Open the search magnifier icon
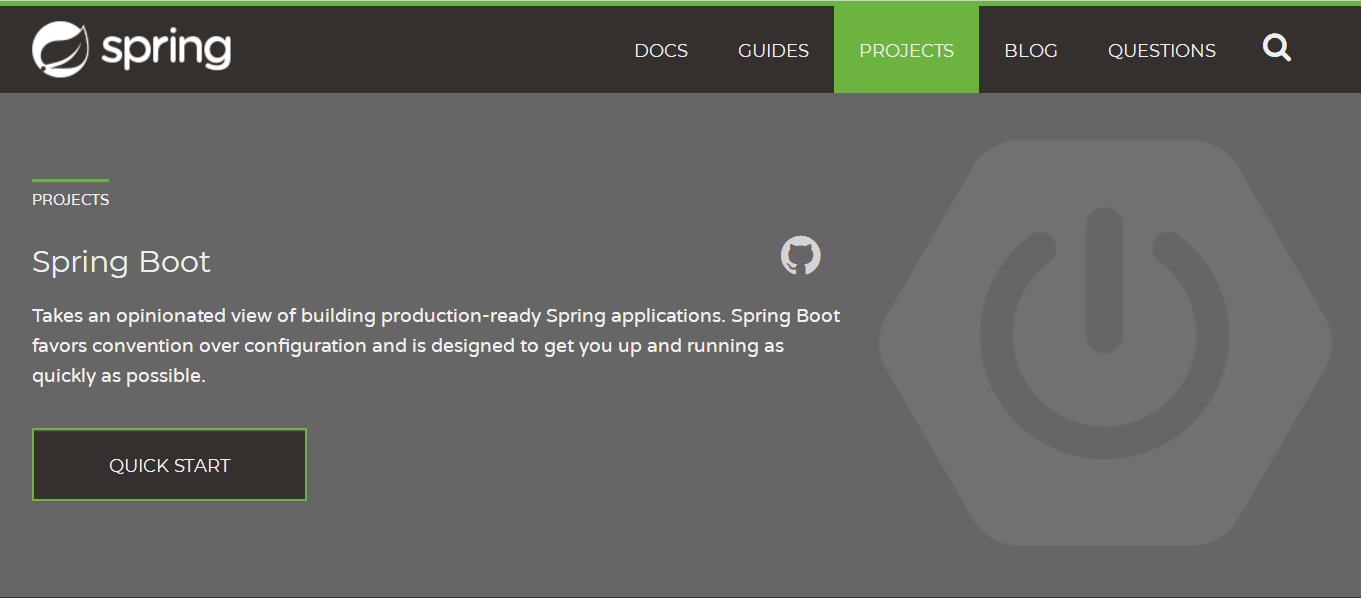The width and height of the screenshot is (1361, 598). tap(1276, 47)
